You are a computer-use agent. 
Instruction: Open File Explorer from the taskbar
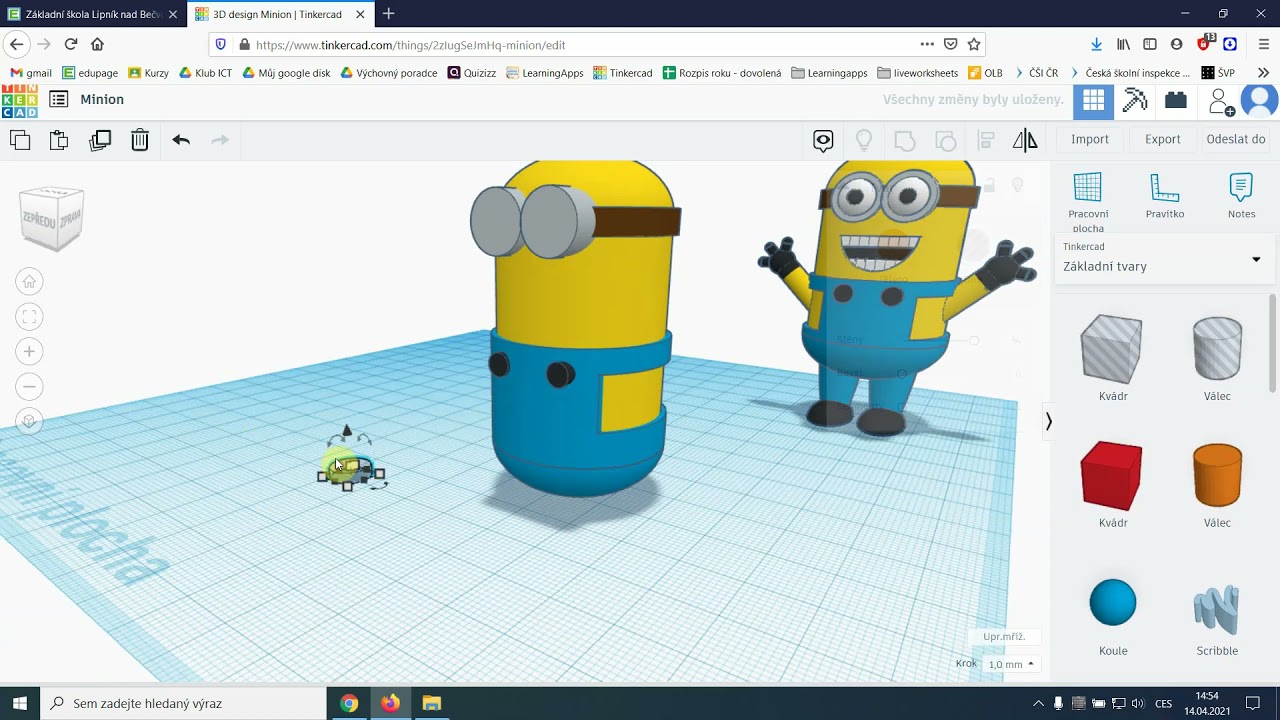tap(431, 703)
